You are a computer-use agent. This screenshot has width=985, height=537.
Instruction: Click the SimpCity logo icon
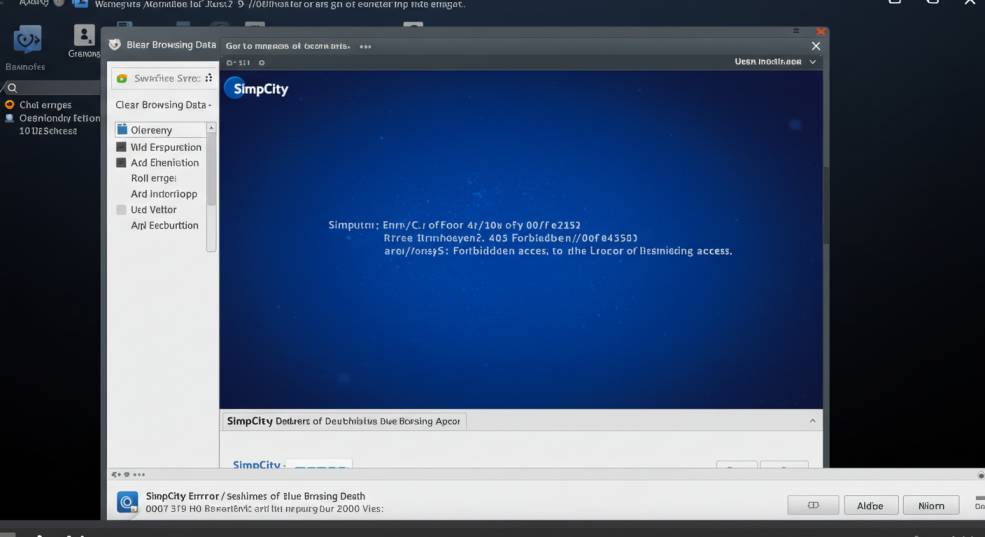pos(234,88)
